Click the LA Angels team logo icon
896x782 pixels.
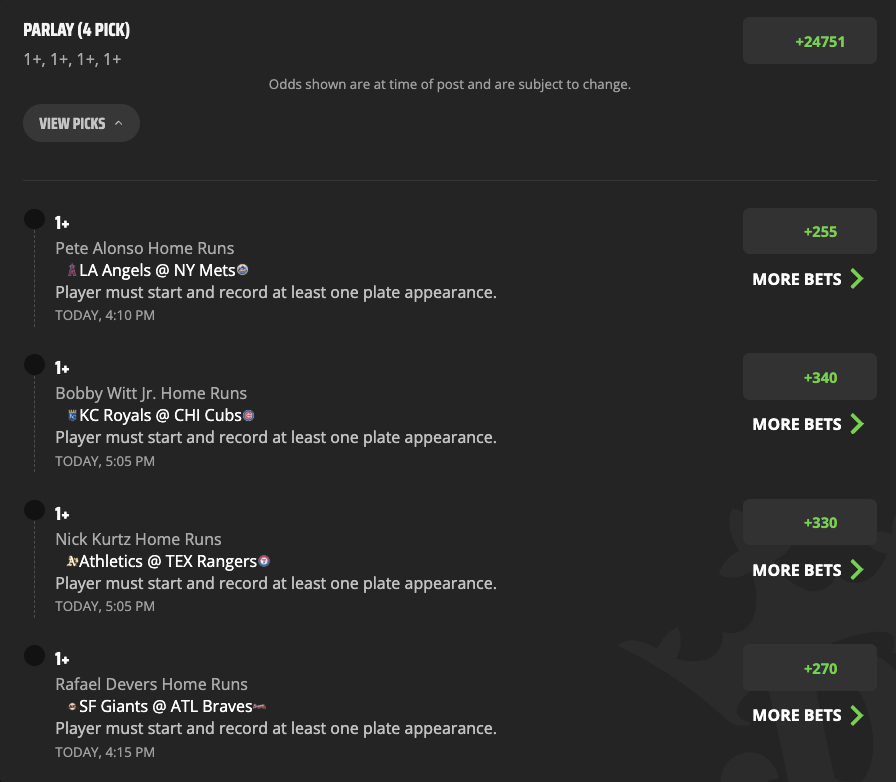(72, 270)
